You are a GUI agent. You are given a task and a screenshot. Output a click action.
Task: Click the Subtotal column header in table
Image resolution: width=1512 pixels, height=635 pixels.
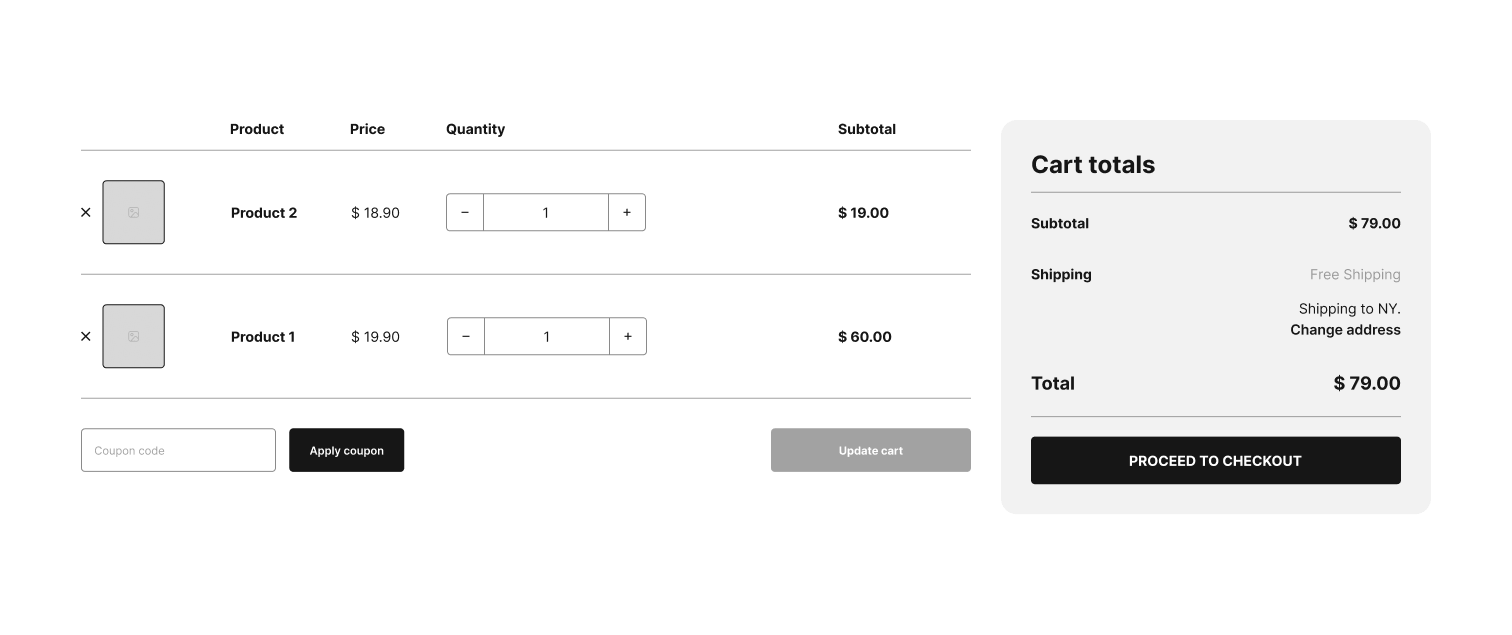tap(867, 129)
